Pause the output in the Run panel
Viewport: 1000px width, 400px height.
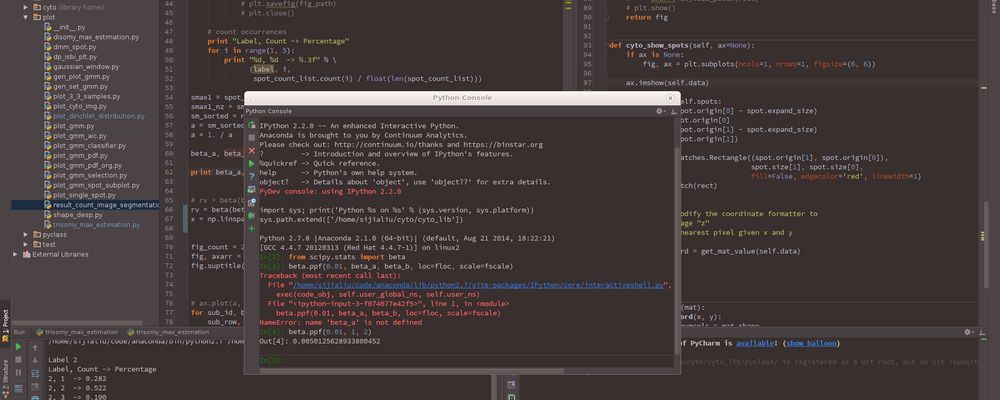click(18, 373)
